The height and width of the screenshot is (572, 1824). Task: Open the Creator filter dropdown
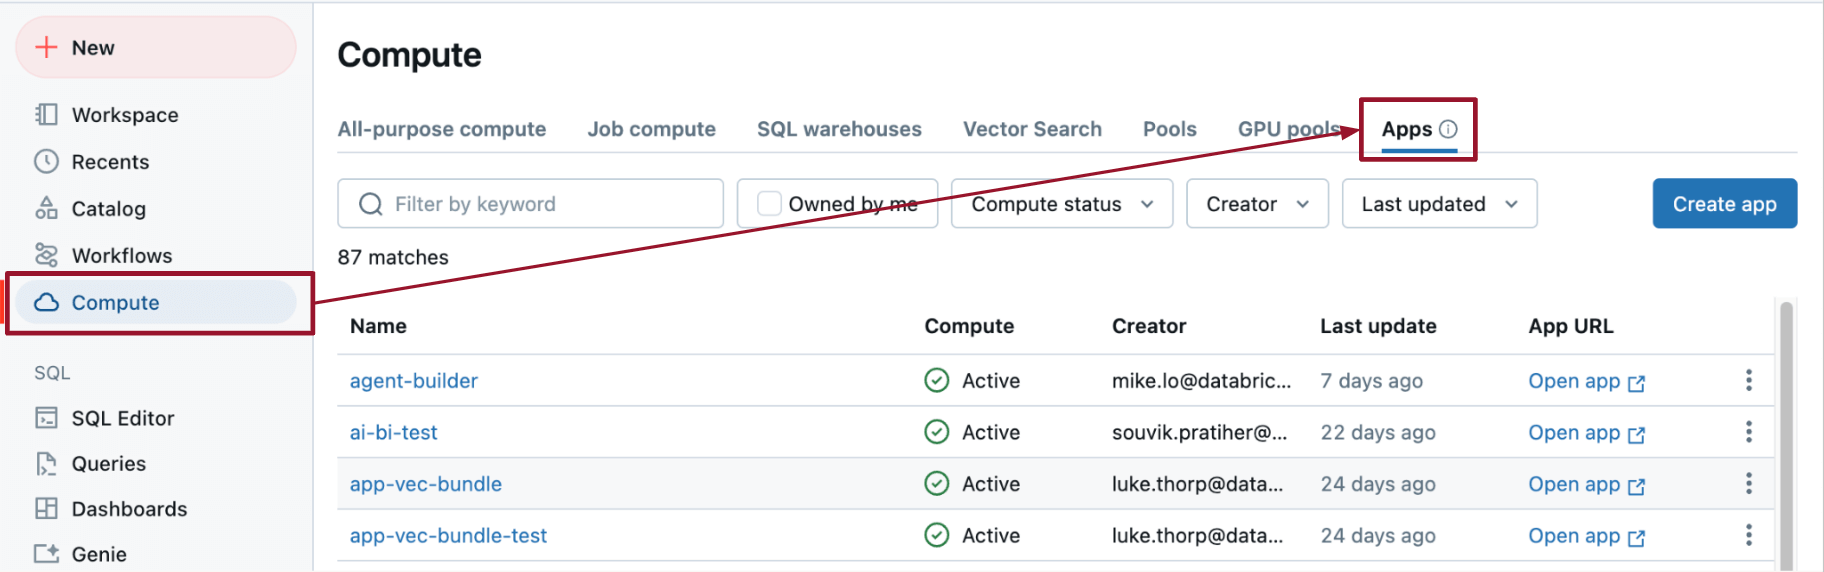click(1257, 204)
